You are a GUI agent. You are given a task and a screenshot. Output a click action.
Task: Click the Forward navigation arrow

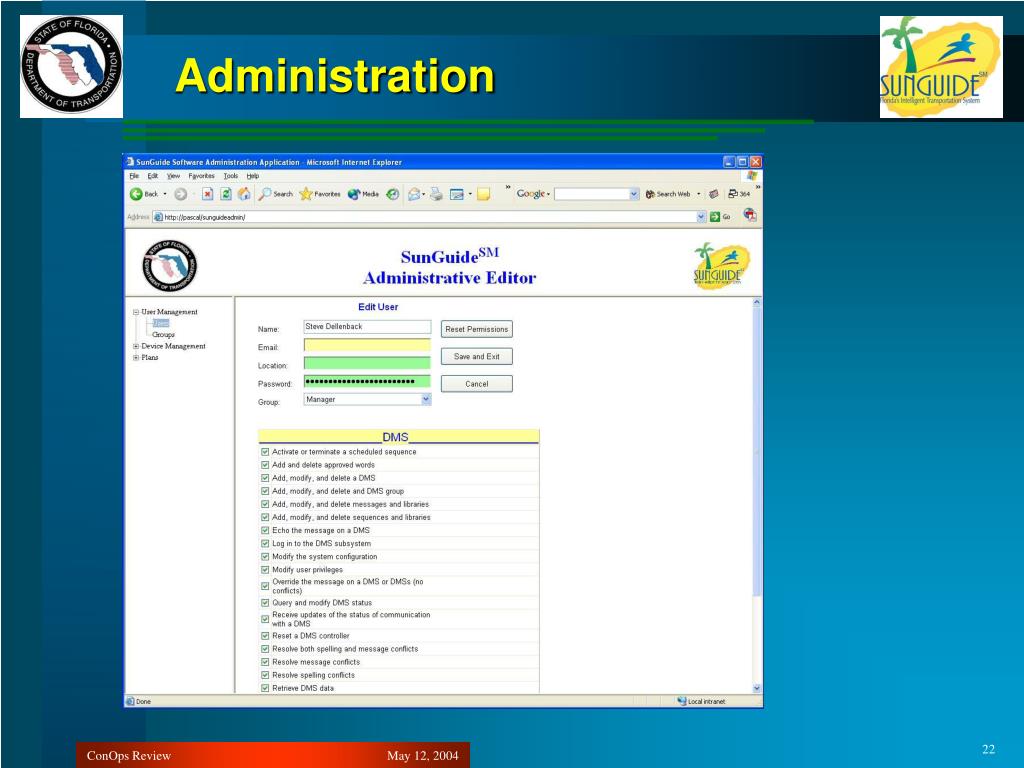(x=181, y=194)
